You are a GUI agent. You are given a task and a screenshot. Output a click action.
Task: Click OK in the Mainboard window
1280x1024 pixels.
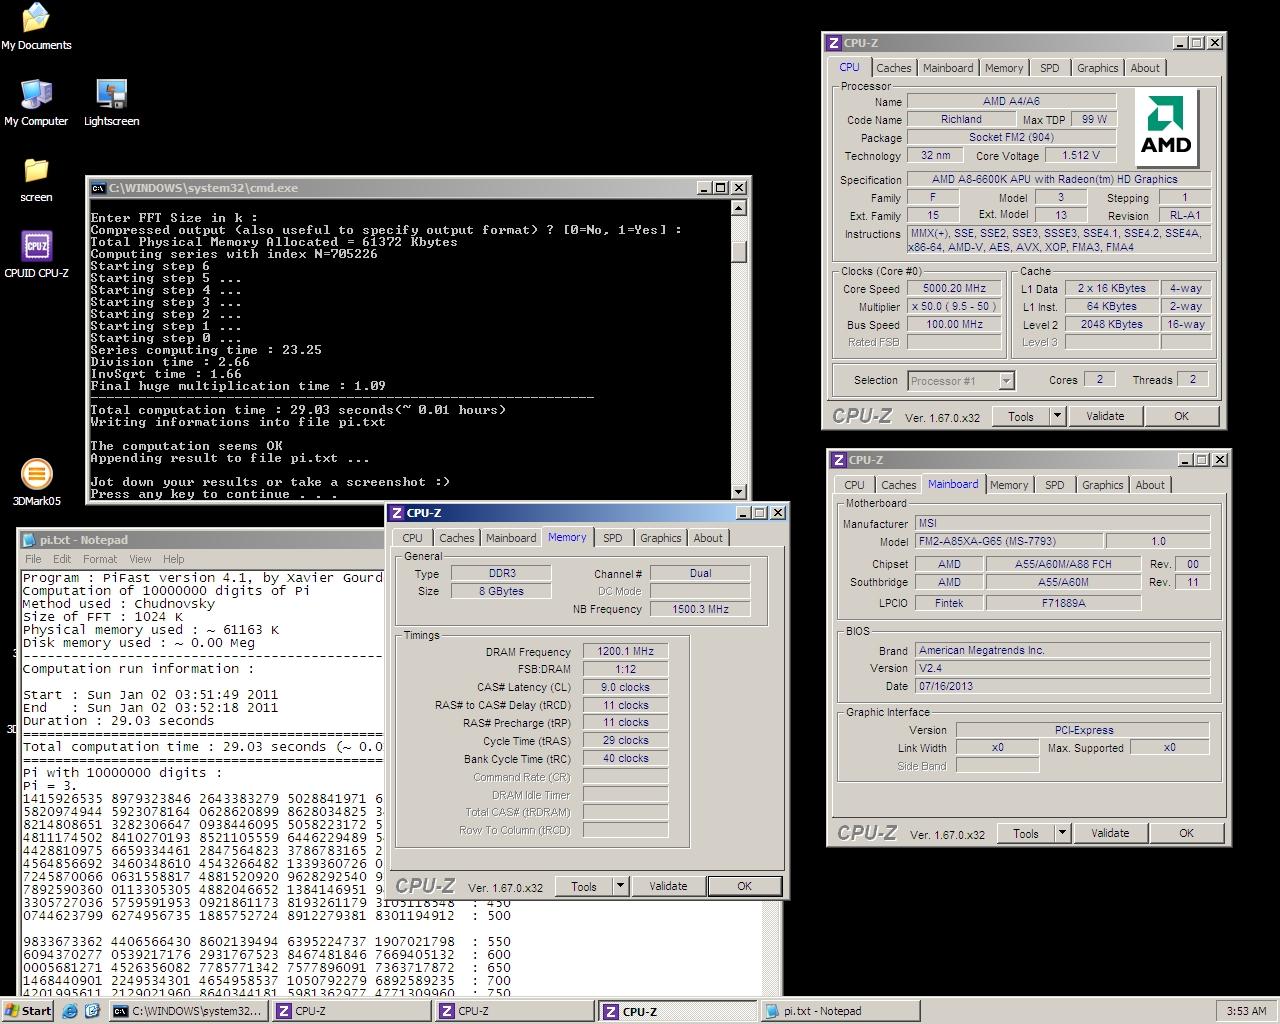pos(1186,833)
